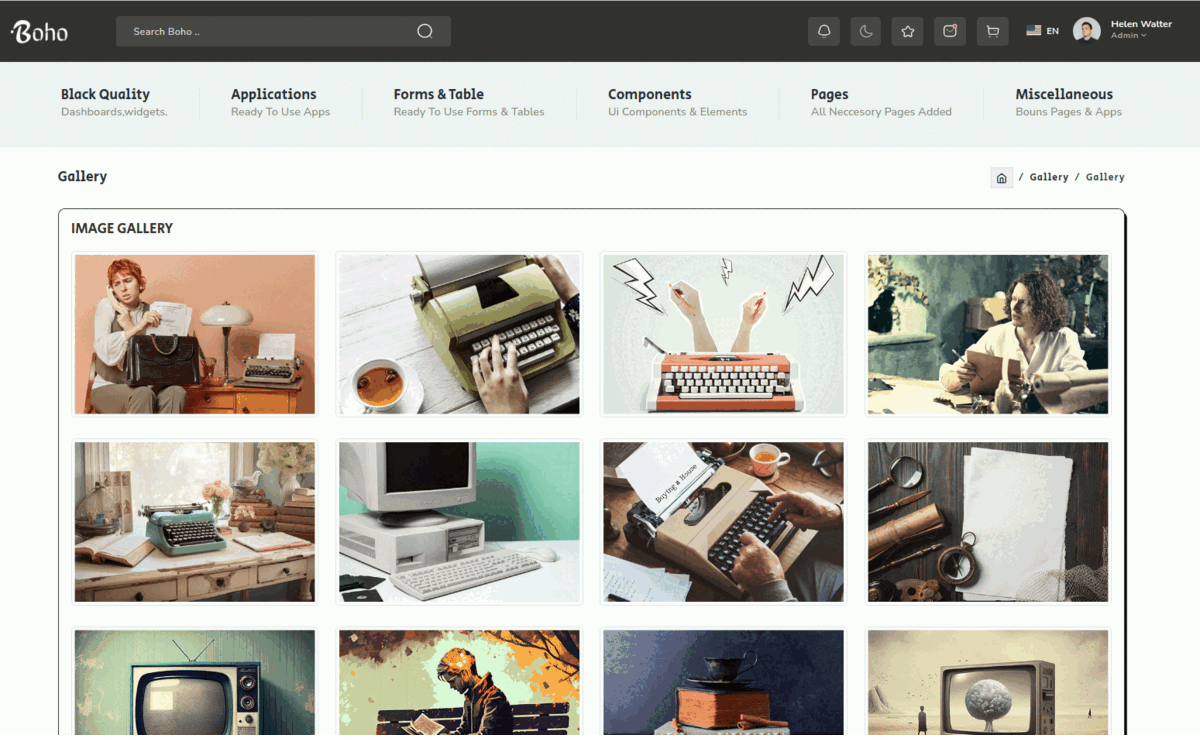Select the Pages menu item
Image resolution: width=1200 pixels, height=740 pixels.
coord(829,94)
